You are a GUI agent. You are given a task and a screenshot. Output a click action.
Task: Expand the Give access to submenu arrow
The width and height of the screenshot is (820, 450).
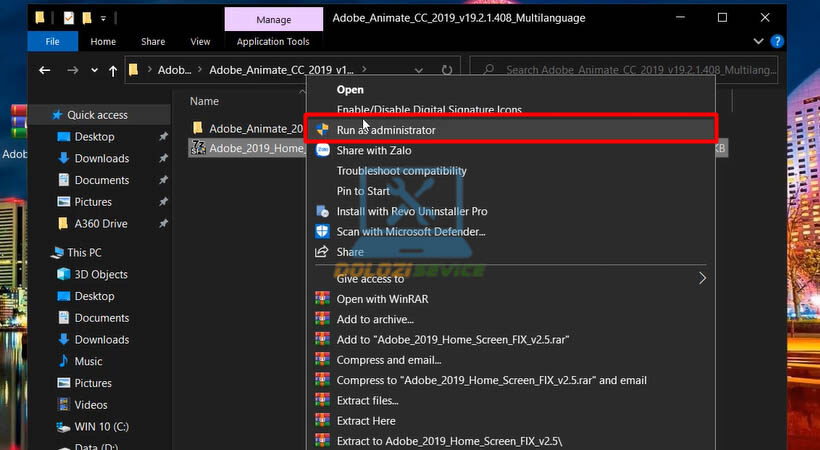702,279
